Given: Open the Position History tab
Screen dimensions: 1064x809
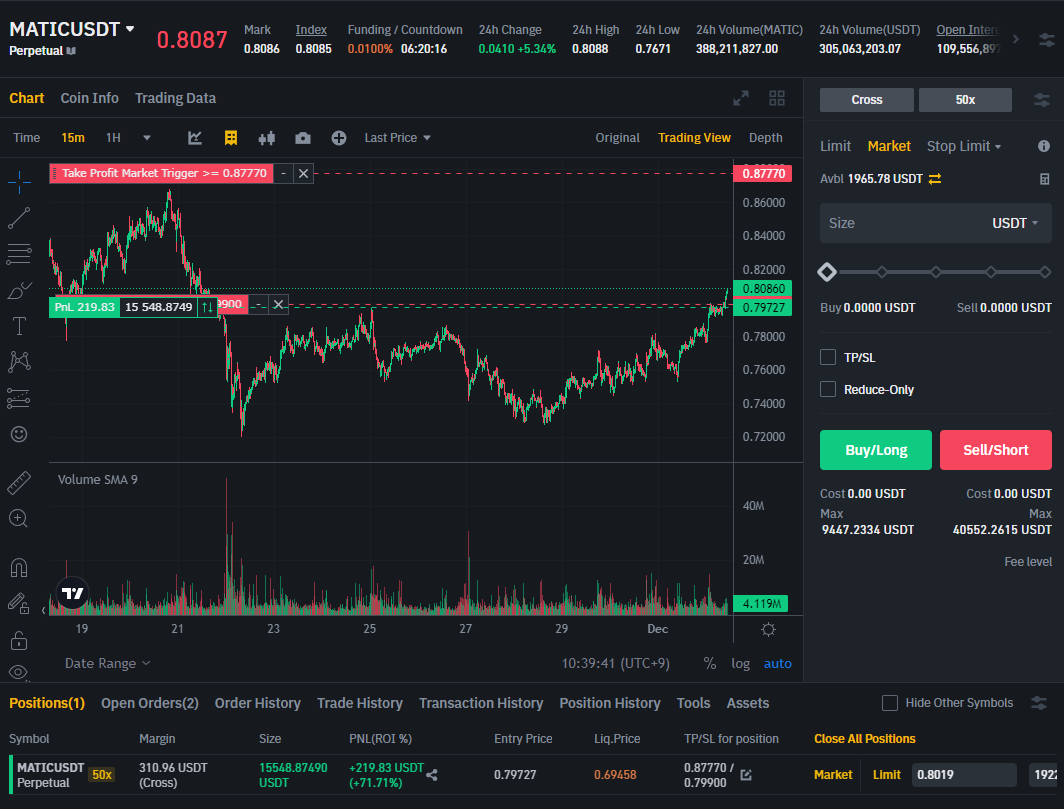Looking at the screenshot, I should (x=610, y=703).
